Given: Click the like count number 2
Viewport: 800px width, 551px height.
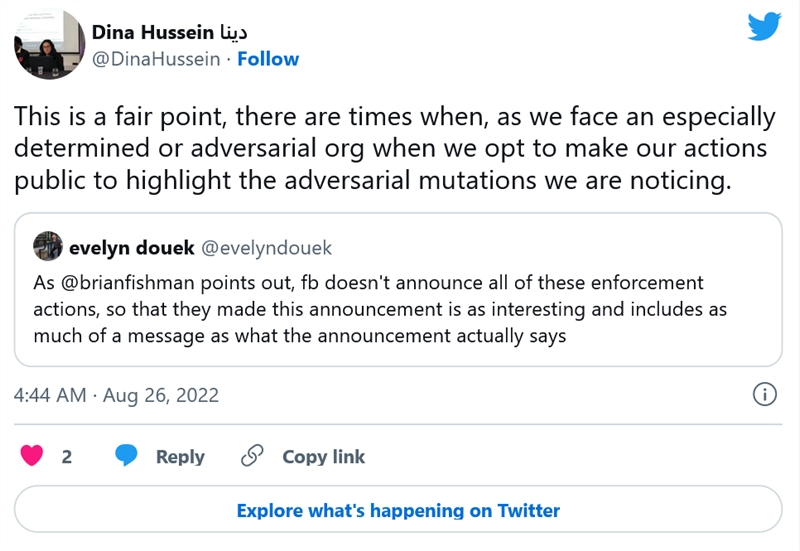Looking at the screenshot, I should (67, 457).
